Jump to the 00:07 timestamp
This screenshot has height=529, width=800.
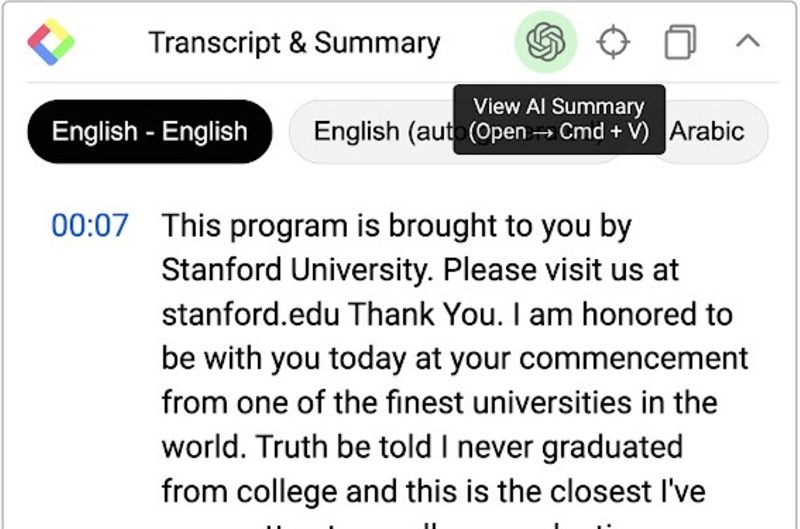click(90, 226)
